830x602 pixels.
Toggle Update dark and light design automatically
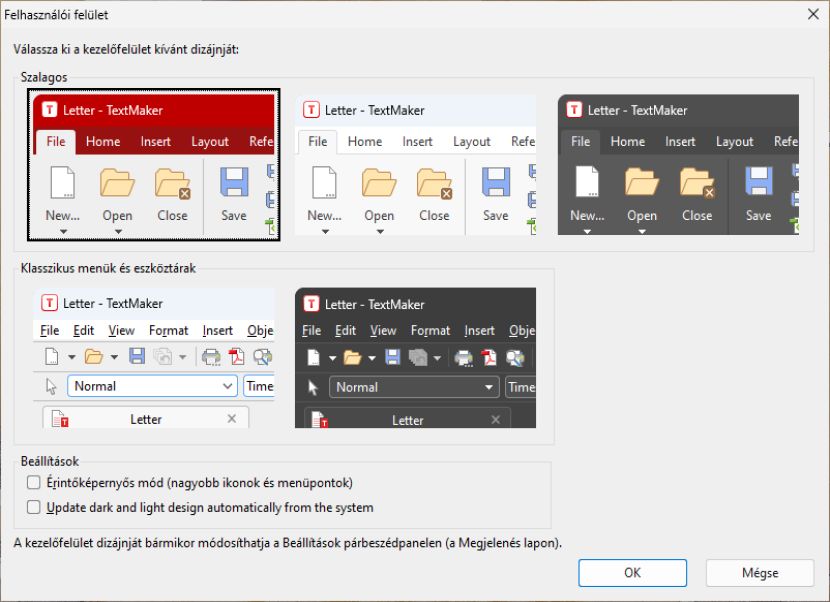click(x=33, y=507)
